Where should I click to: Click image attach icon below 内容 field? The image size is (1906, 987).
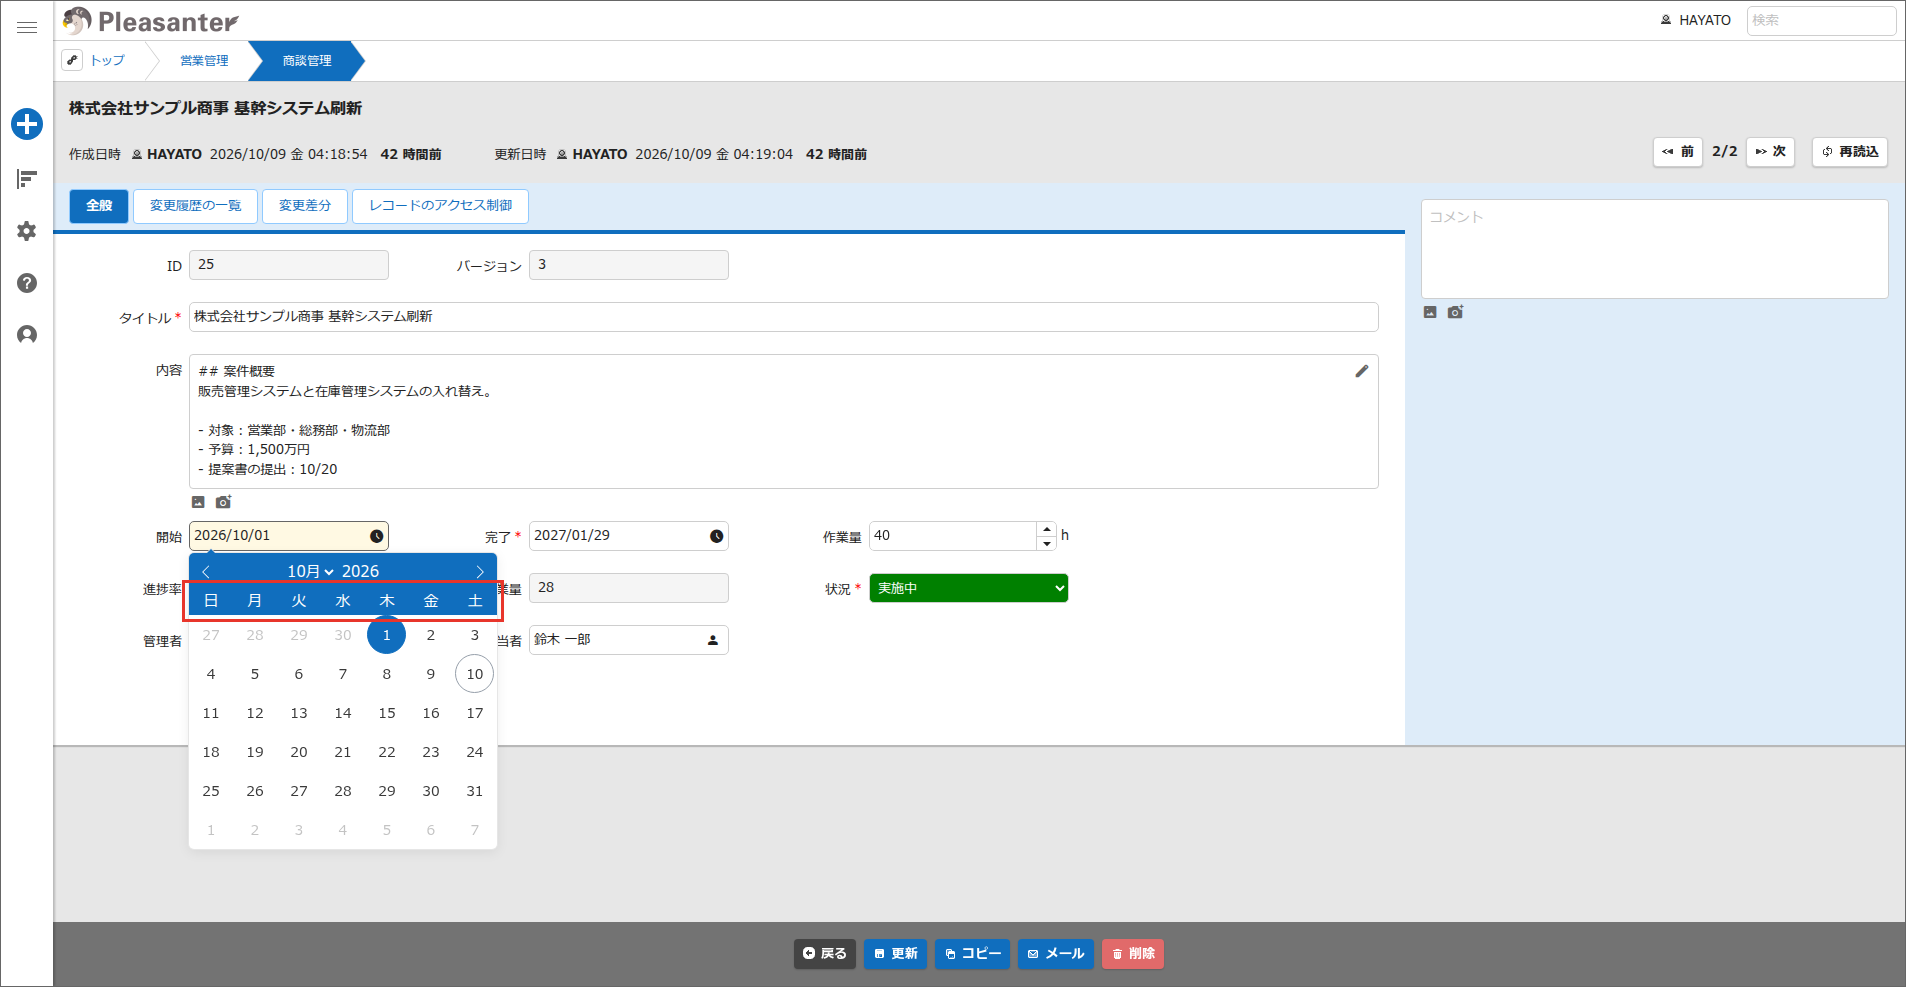click(x=198, y=502)
